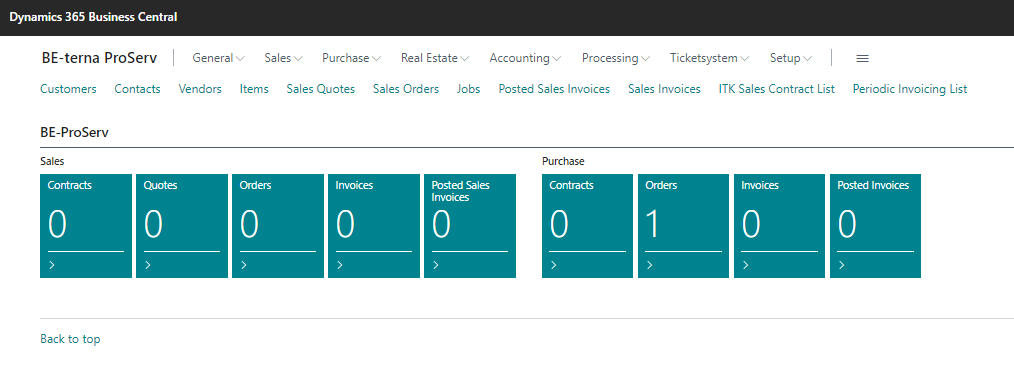
Task: Open the Customers list link
Action: (x=68, y=89)
